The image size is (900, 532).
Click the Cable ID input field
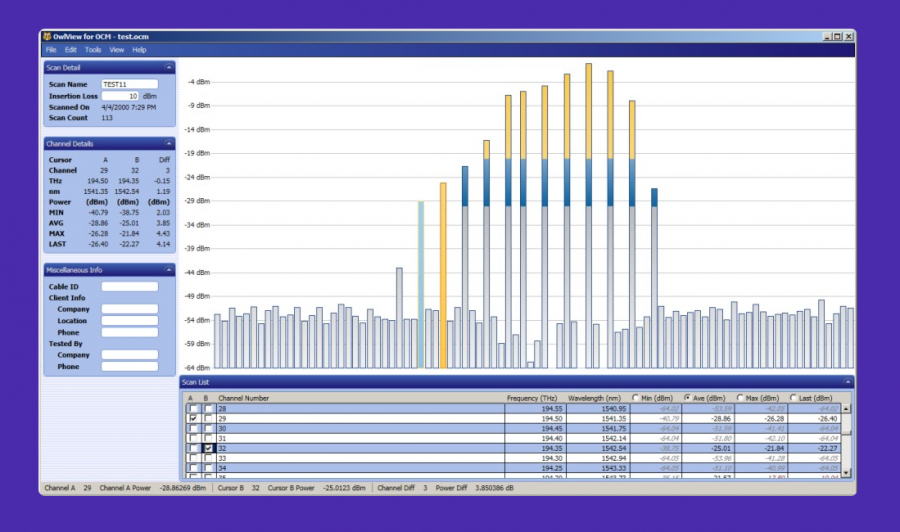(130, 286)
